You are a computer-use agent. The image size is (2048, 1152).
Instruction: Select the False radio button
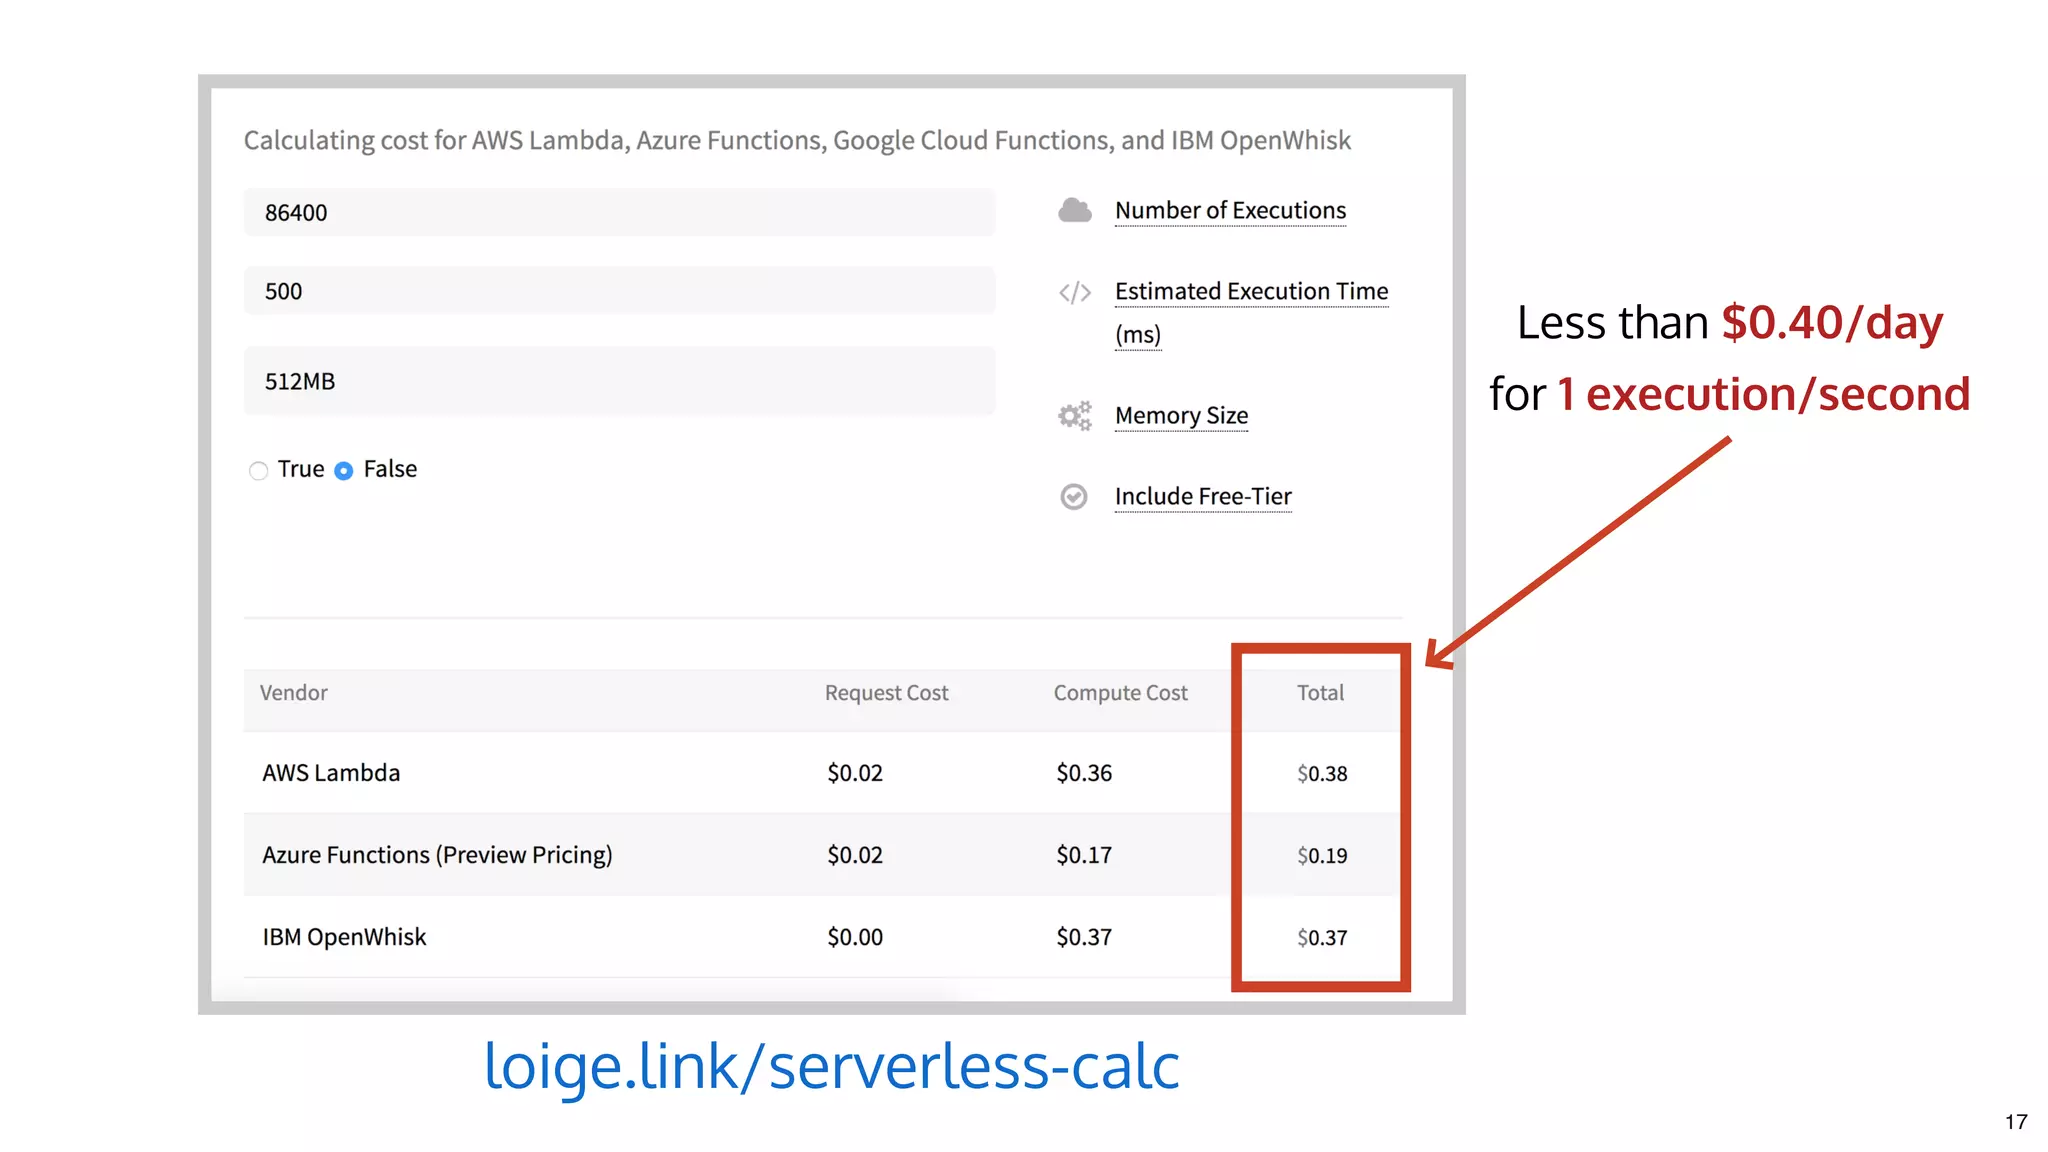[344, 470]
